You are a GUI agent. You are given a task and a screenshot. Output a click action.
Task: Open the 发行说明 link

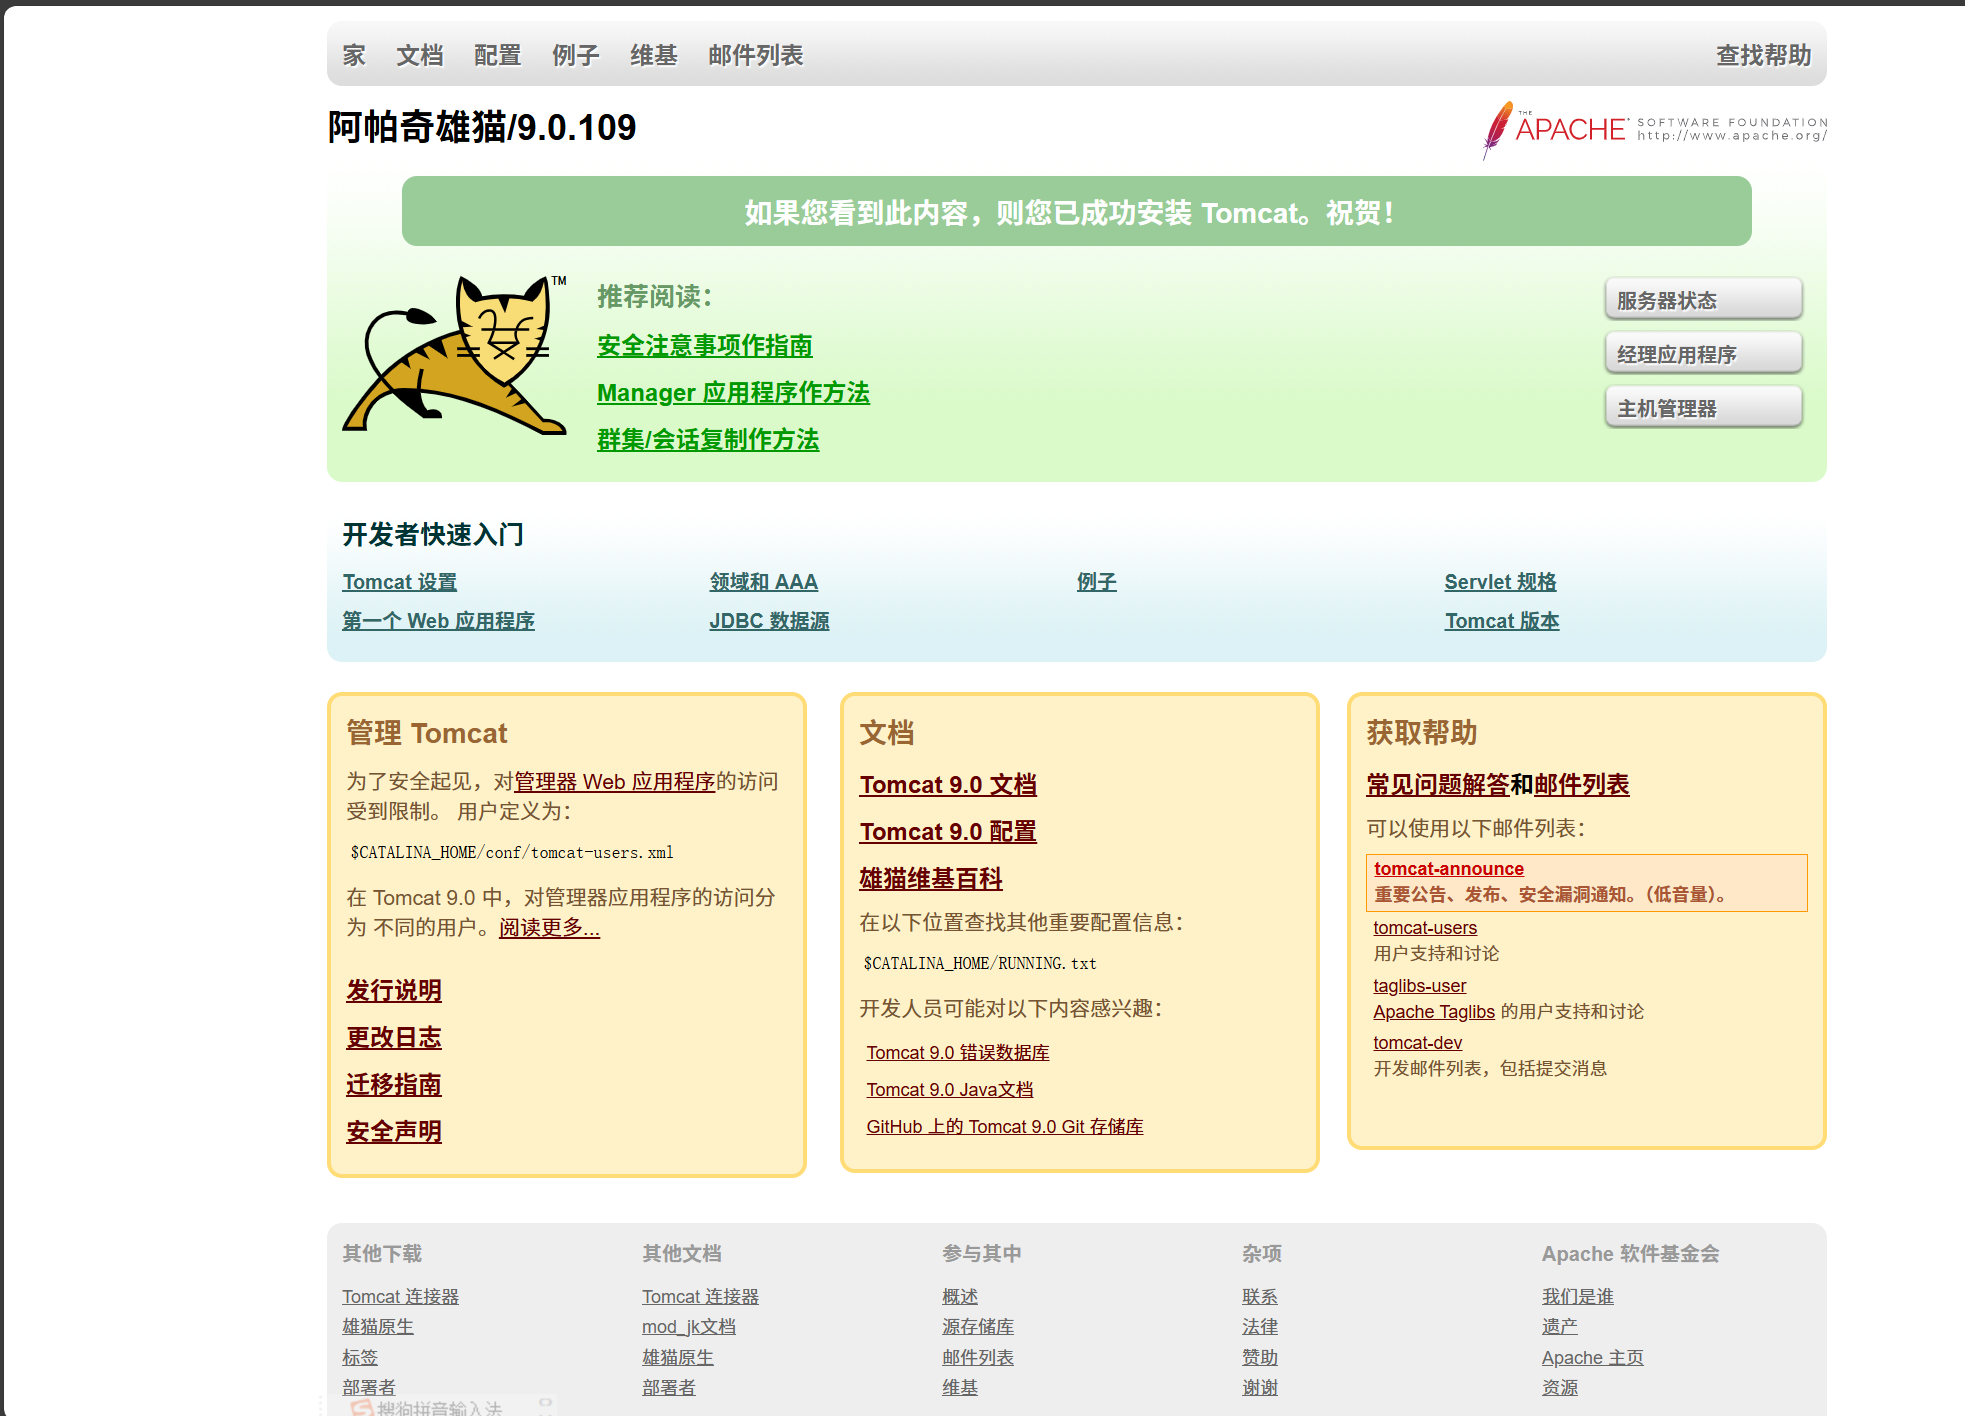pyautogui.click(x=394, y=991)
